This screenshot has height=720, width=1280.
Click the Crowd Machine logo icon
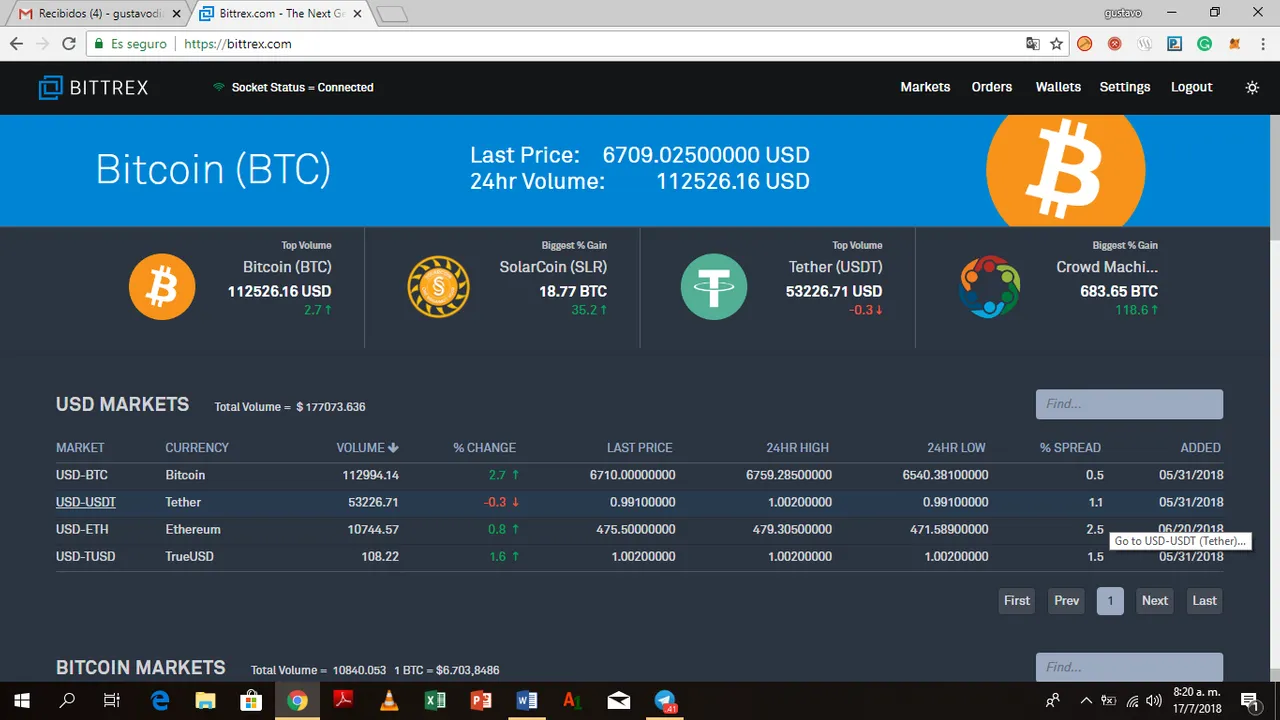pyautogui.click(x=990, y=287)
